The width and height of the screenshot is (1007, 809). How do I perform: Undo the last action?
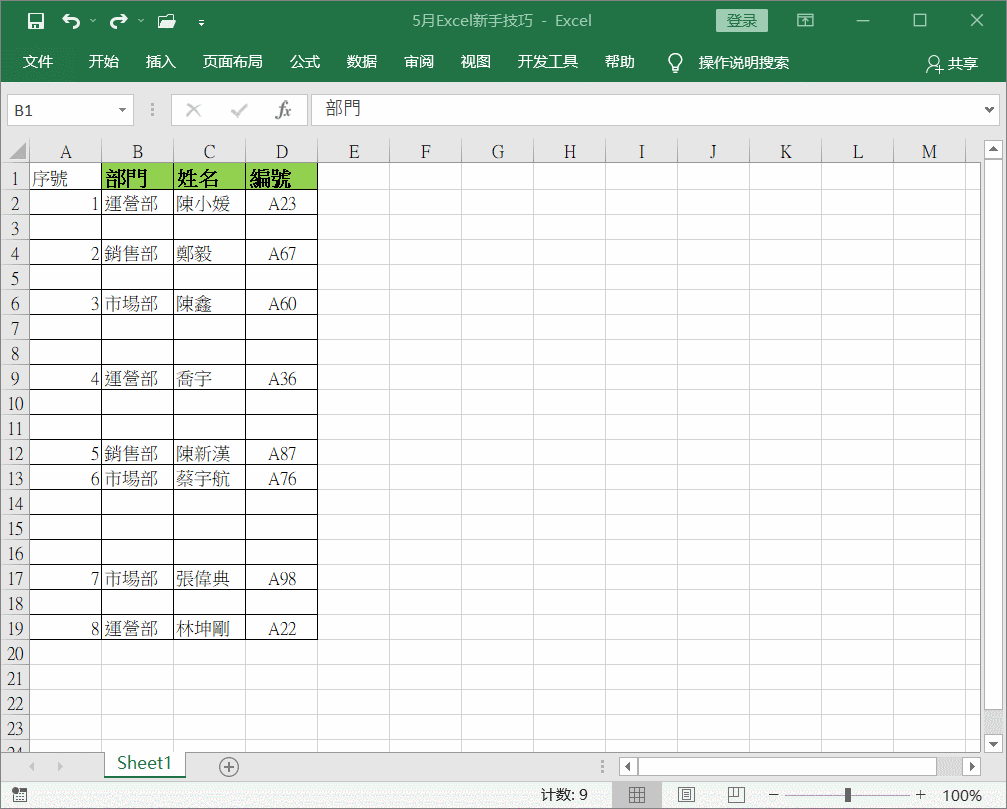pyautogui.click(x=71, y=21)
